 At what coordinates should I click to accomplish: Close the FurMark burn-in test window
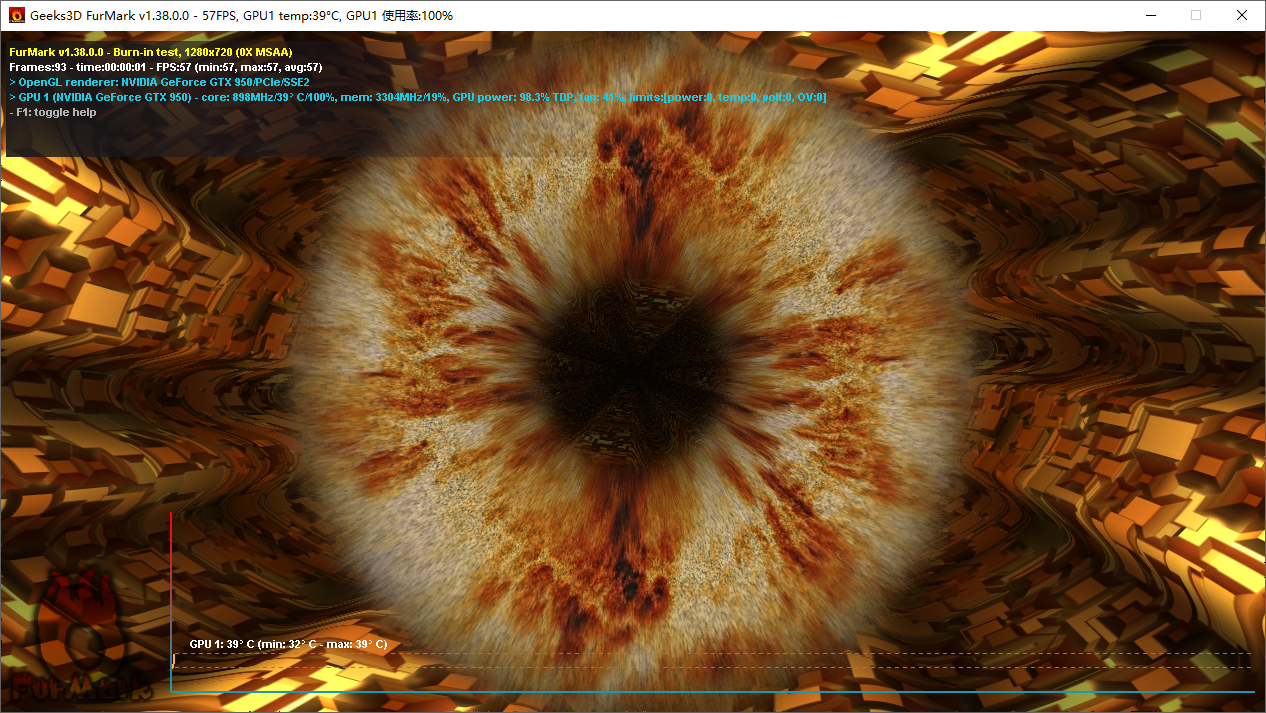point(1241,15)
